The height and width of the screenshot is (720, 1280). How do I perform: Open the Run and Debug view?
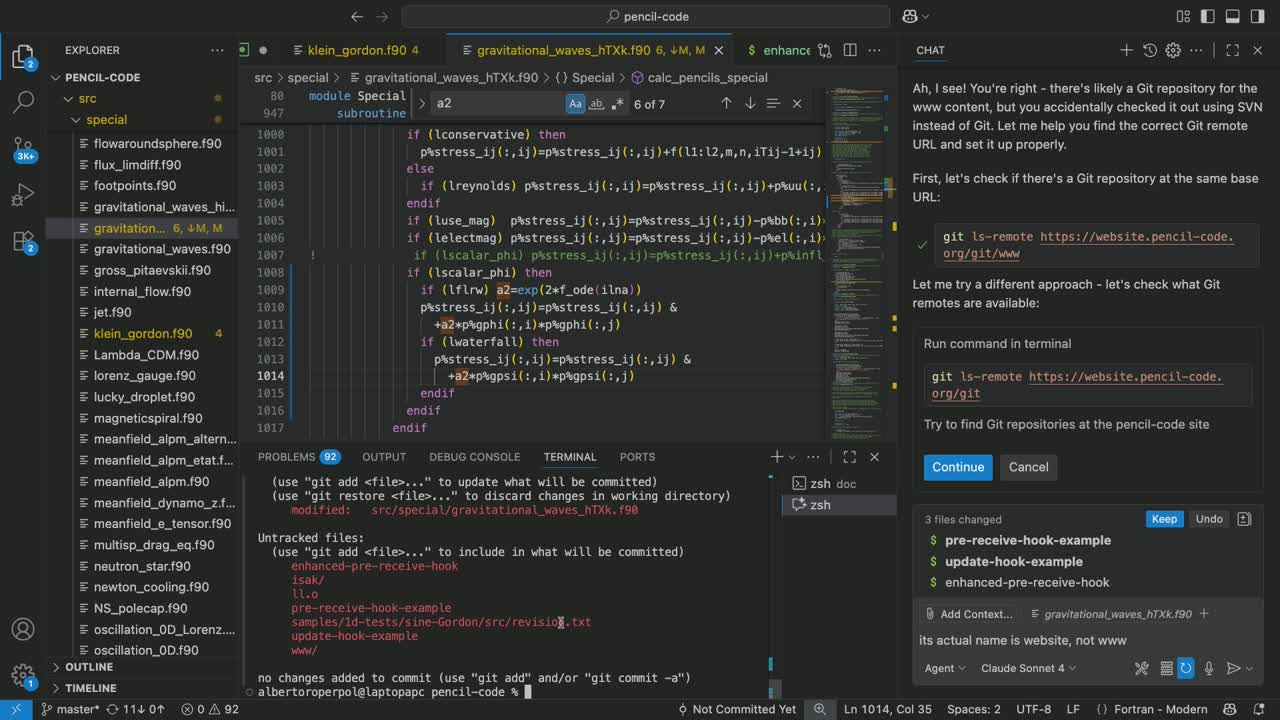pos(23,194)
